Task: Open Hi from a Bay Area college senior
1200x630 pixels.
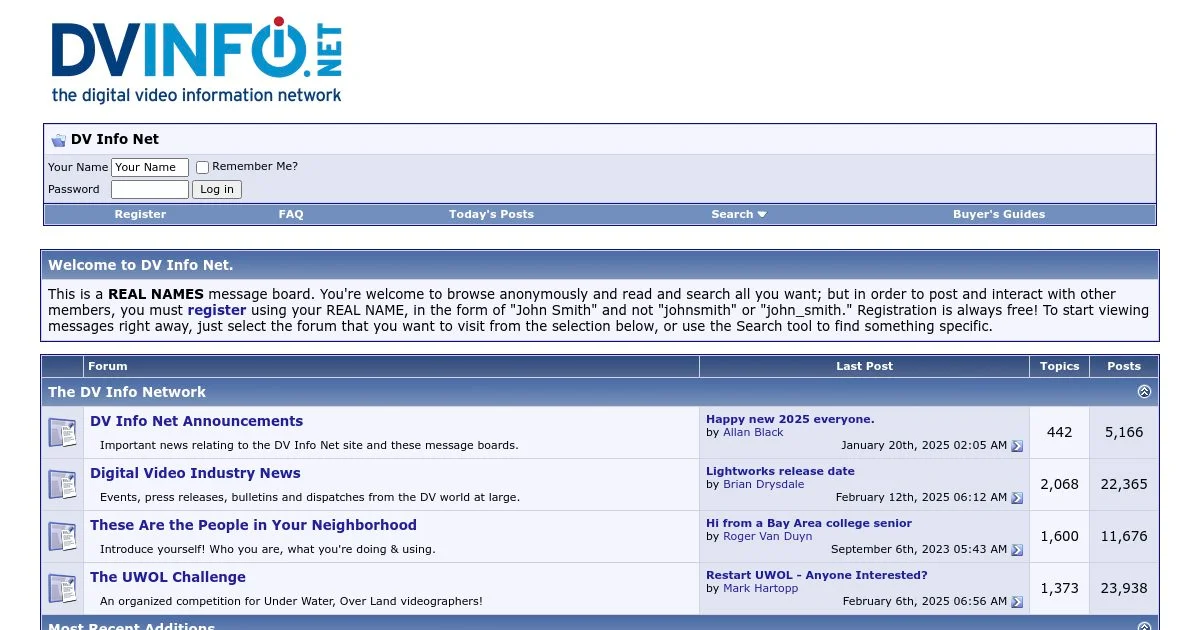Action: [x=809, y=523]
